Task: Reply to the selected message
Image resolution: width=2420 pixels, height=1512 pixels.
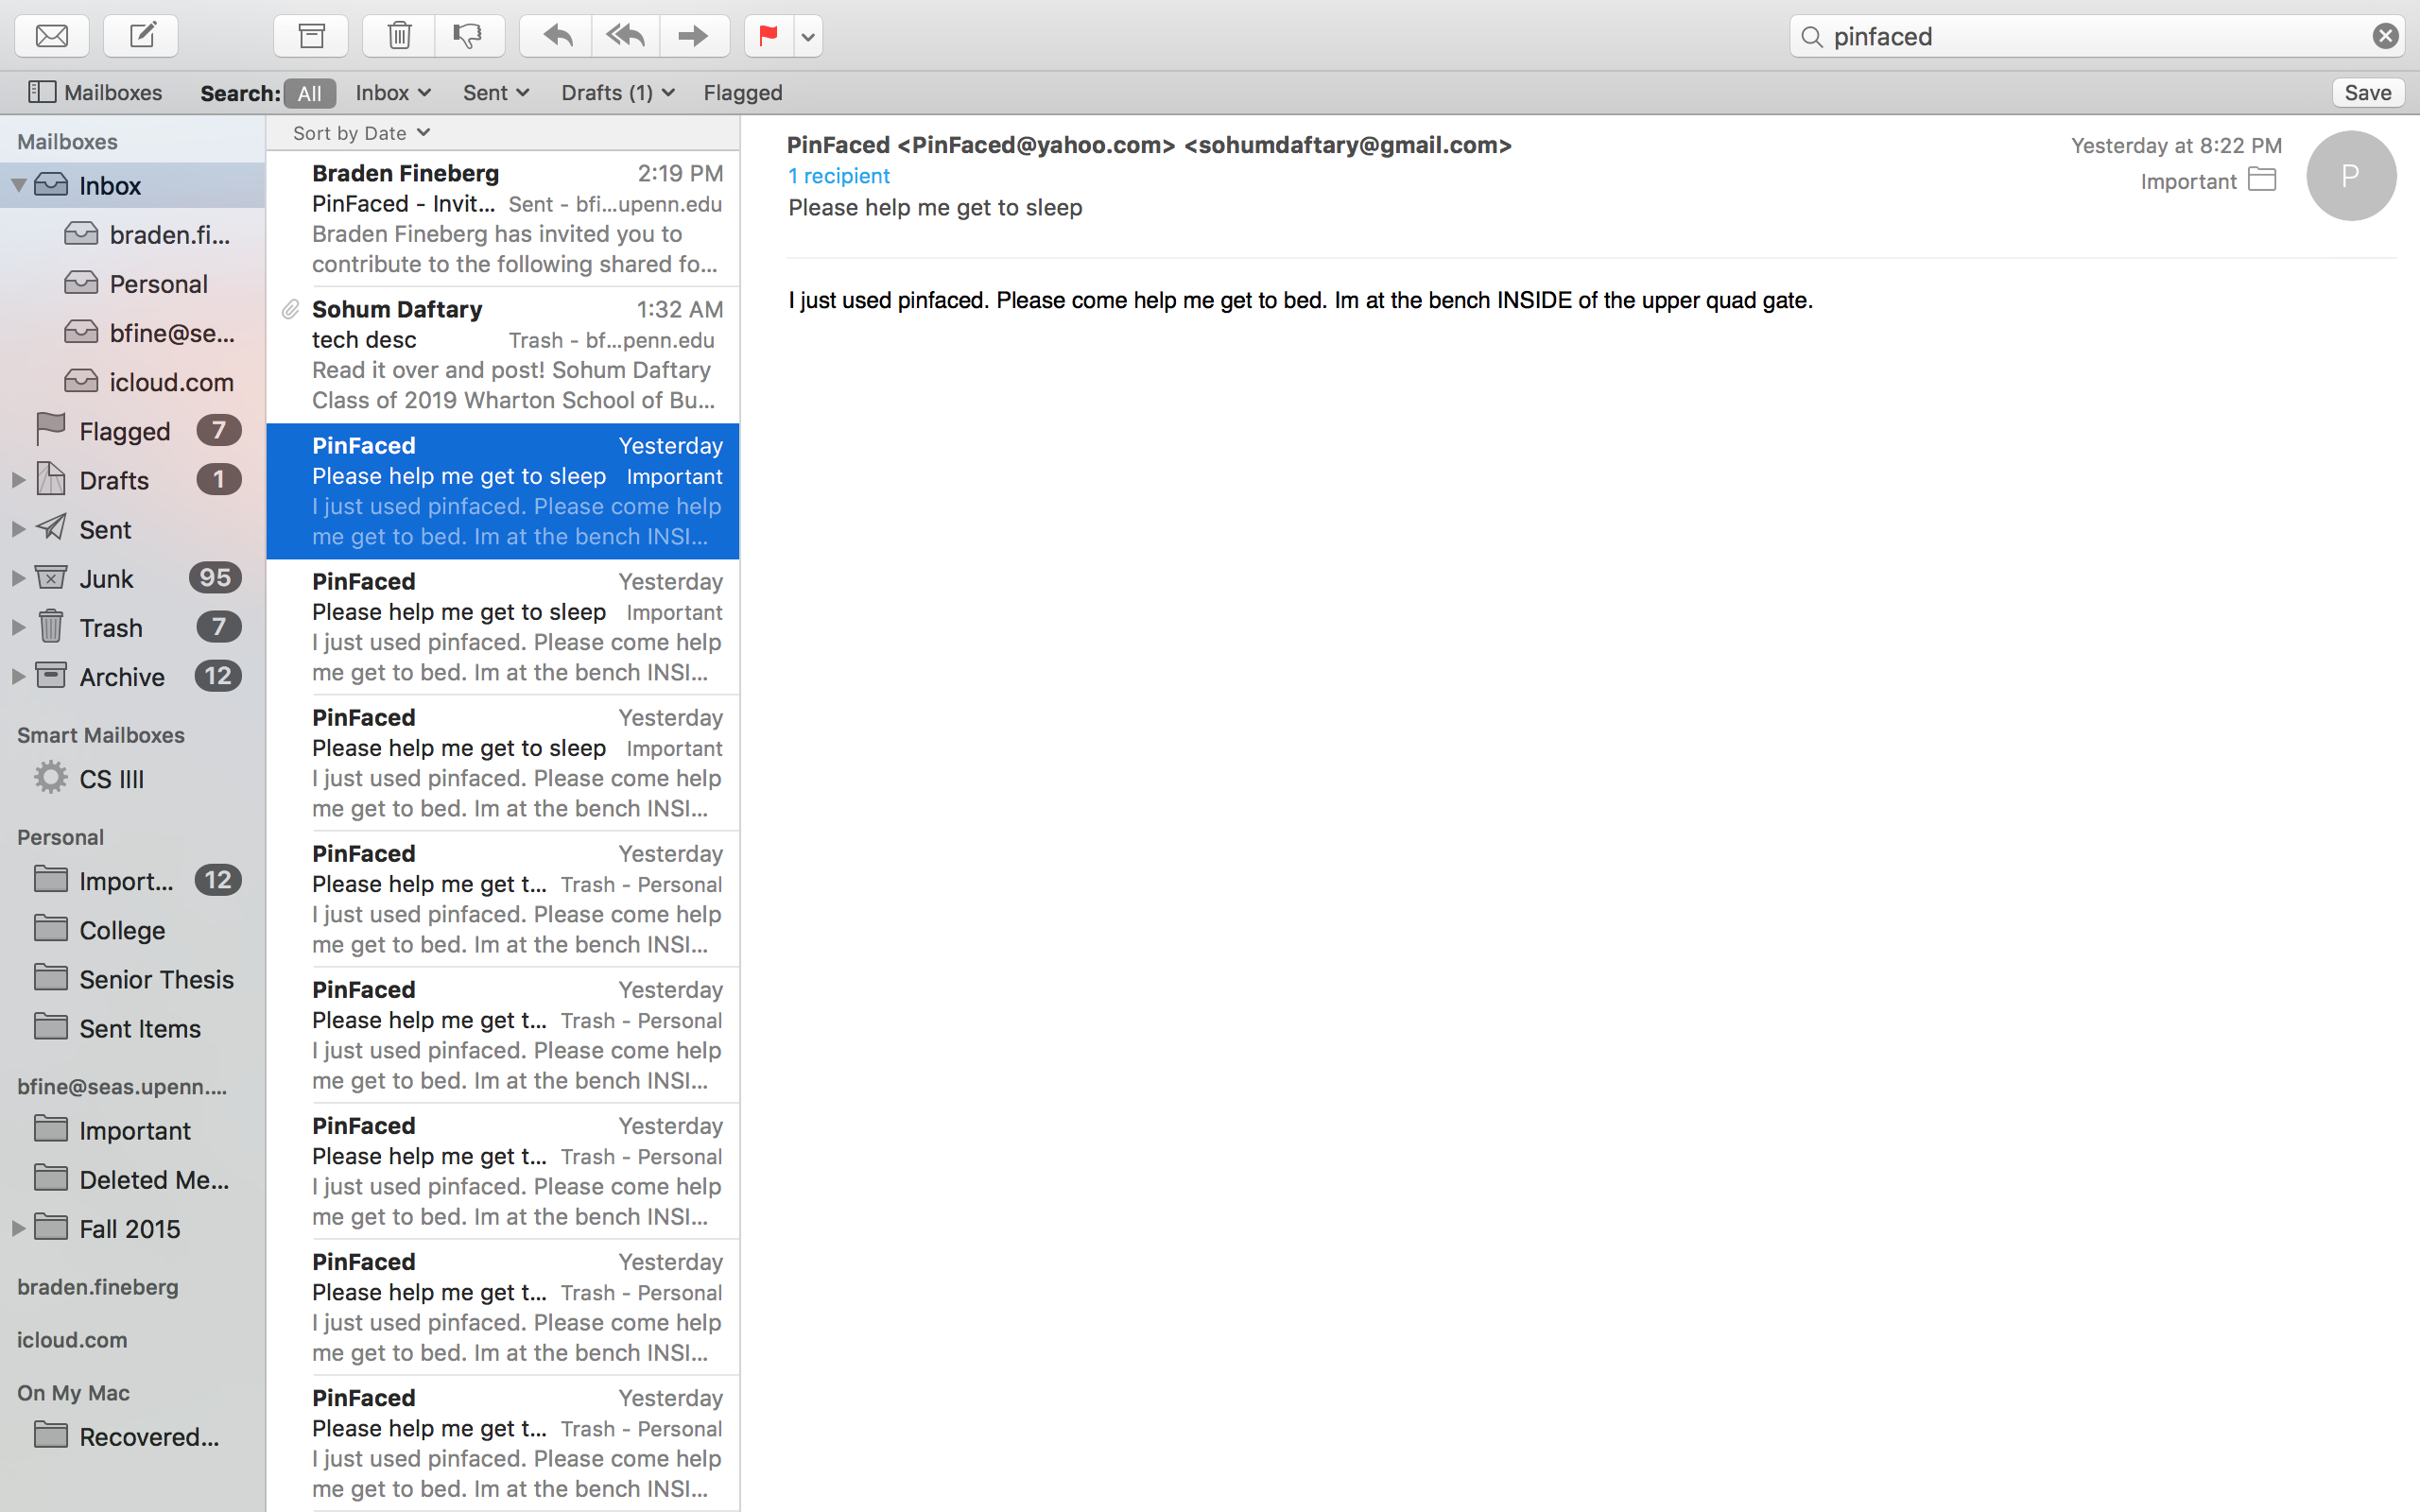Action: [x=557, y=37]
